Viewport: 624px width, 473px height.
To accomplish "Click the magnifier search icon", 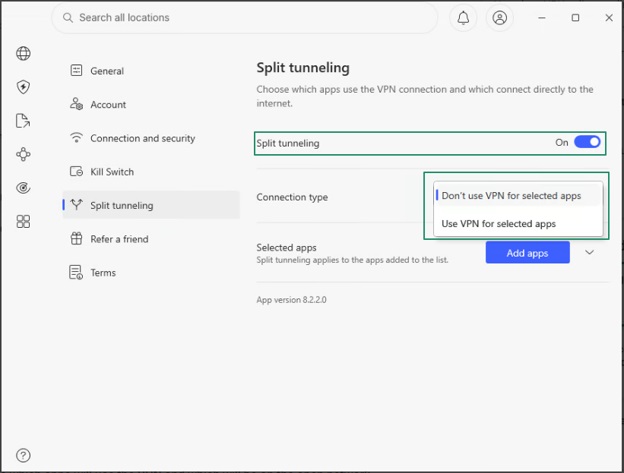I will [68, 18].
